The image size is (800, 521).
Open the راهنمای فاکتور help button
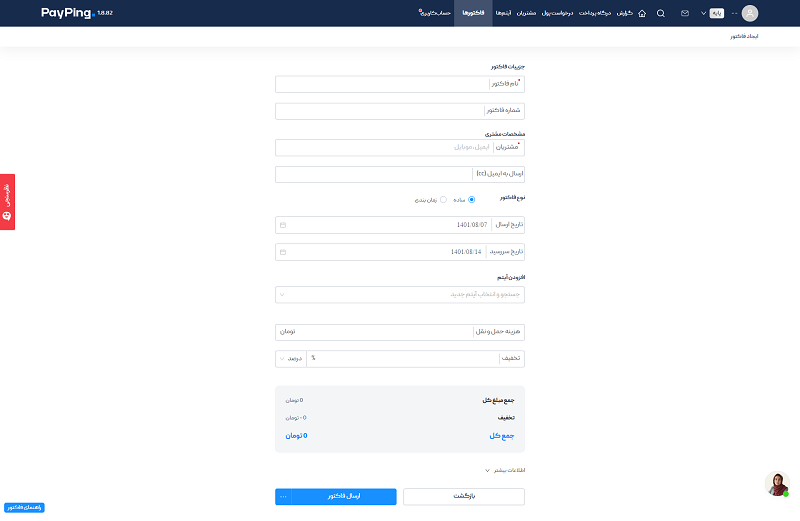pyautogui.click(x=24, y=507)
